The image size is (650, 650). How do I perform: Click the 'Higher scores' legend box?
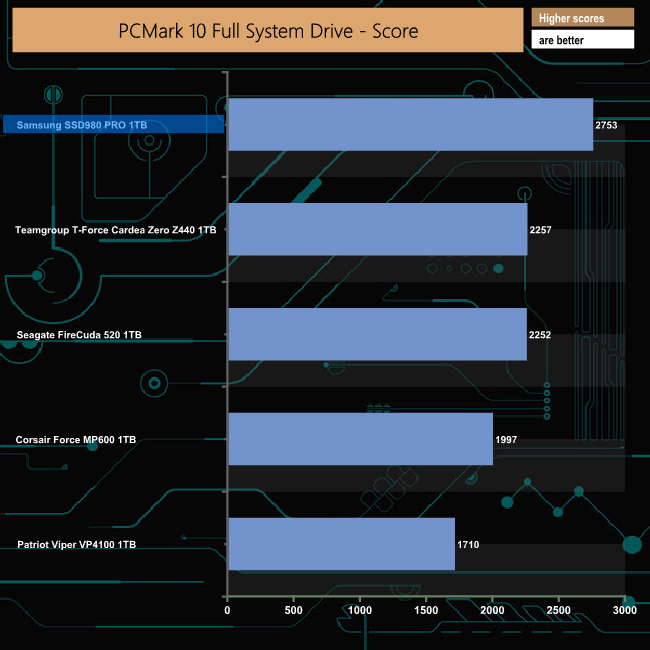pos(582,18)
